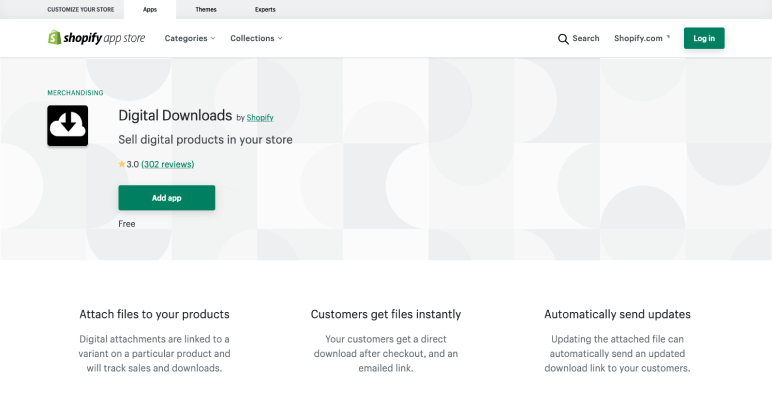The height and width of the screenshot is (400, 772).
Task: Select the Apps tab
Action: 150,9
